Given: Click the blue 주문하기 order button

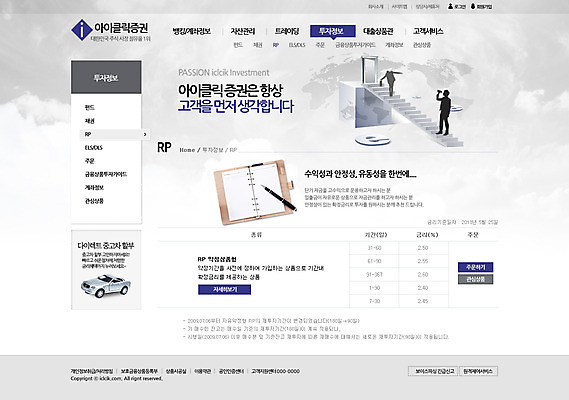Looking at the screenshot, I should click(x=475, y=267).
